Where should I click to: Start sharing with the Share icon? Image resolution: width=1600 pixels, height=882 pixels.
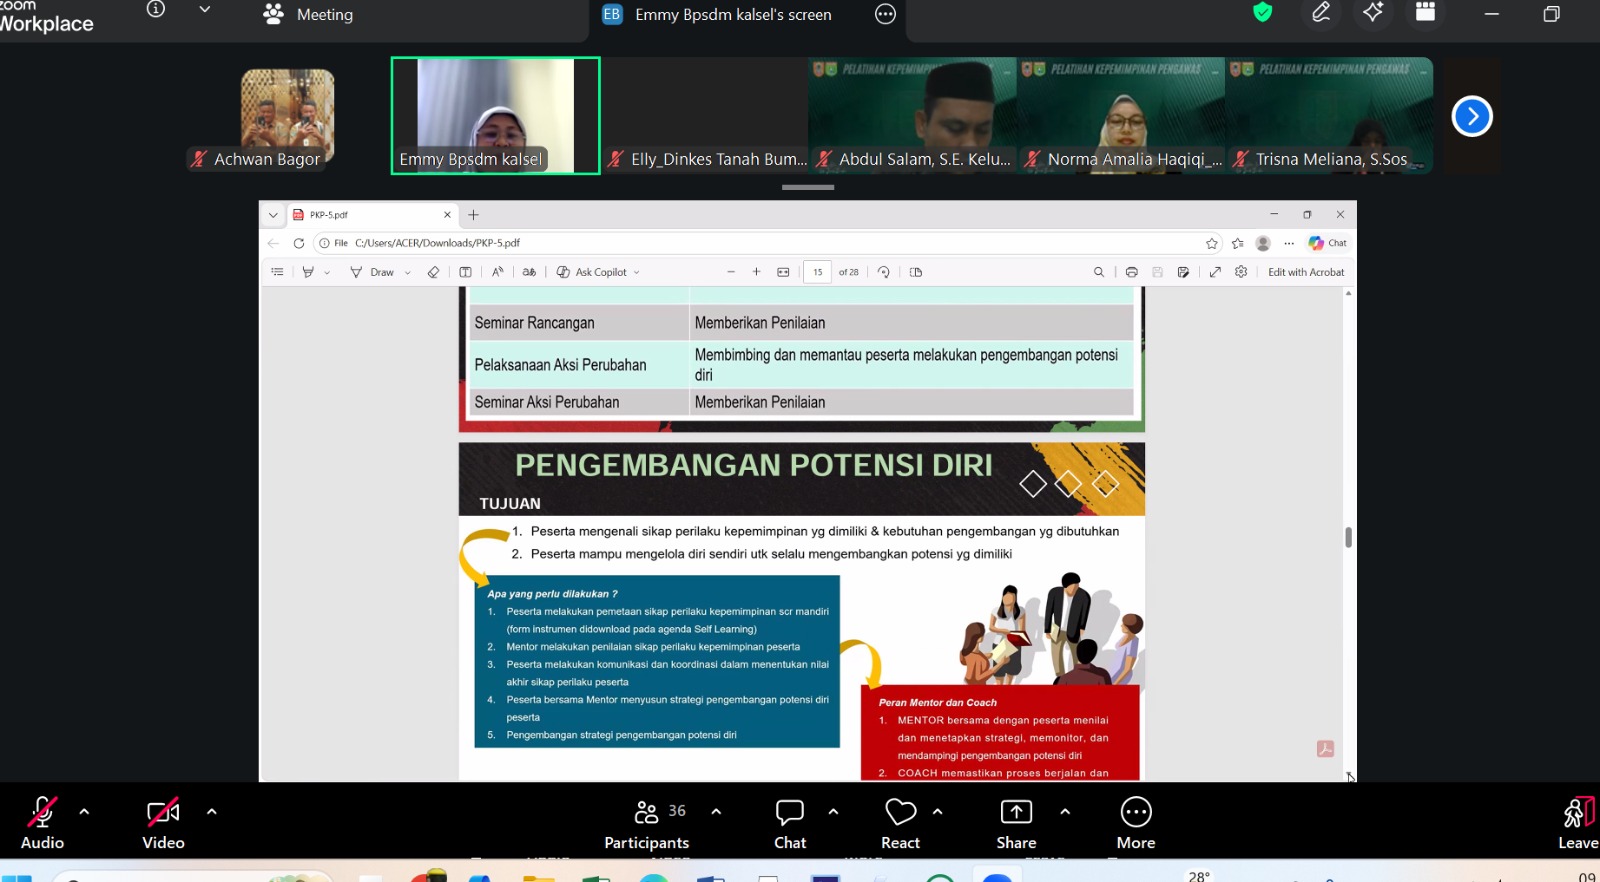click(1016, 824)
